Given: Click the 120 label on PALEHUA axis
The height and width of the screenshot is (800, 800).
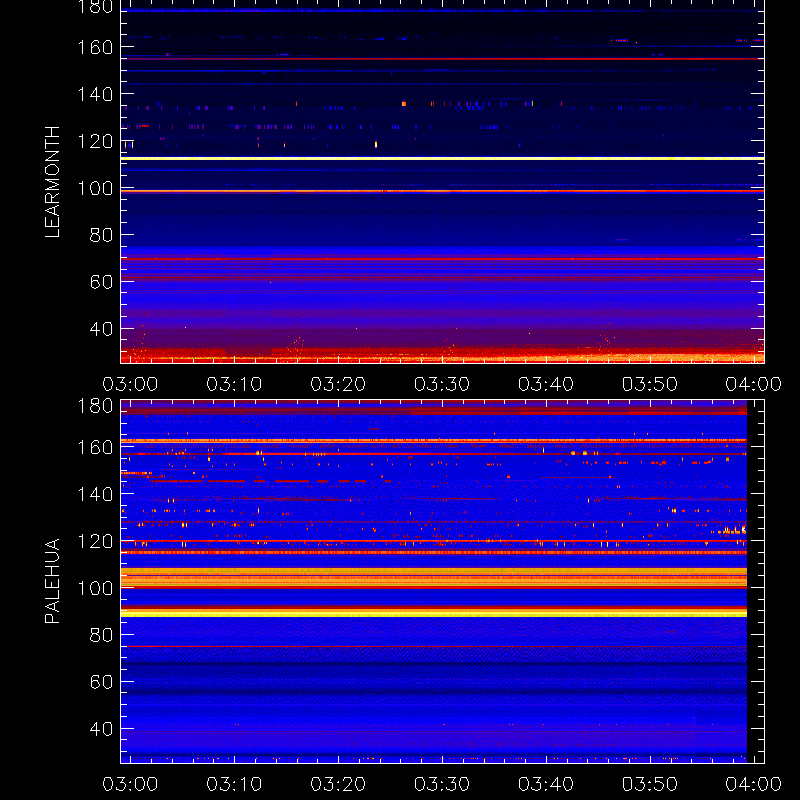Looking at the screenshot, I should click(95, 541).
